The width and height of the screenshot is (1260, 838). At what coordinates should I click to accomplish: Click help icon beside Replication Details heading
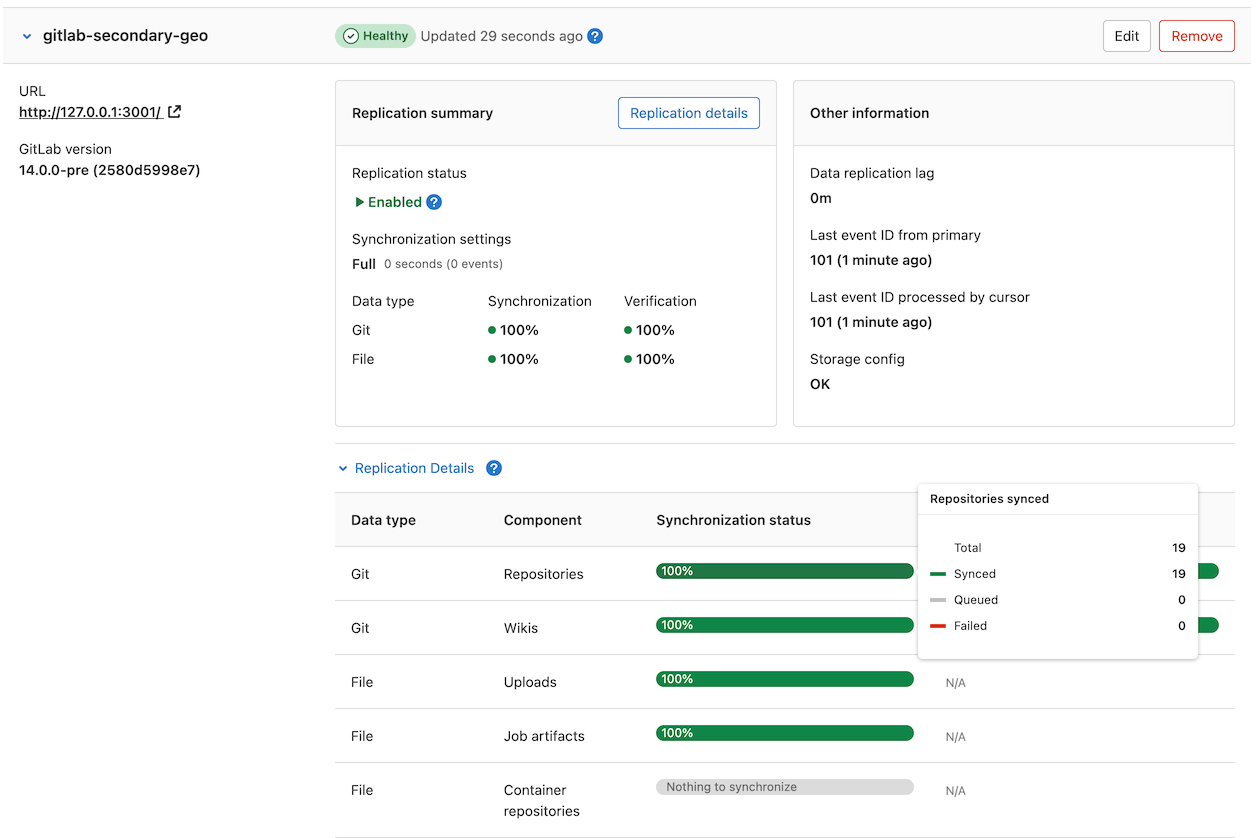pos(493,468)
